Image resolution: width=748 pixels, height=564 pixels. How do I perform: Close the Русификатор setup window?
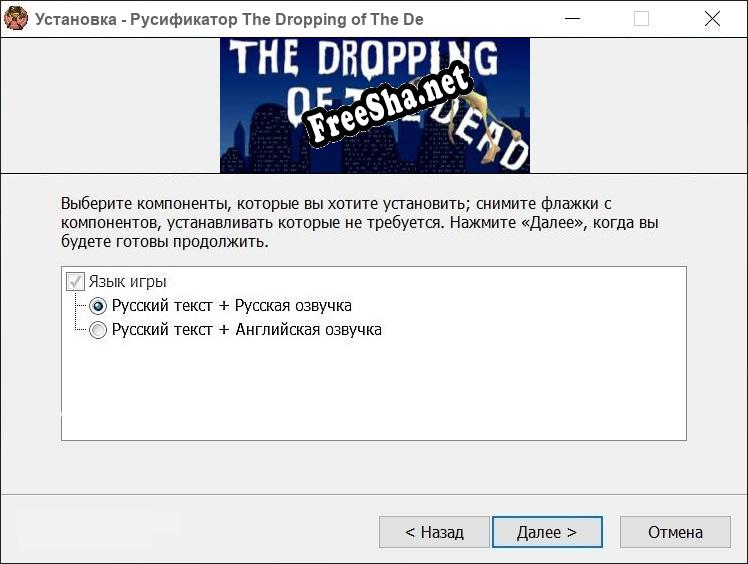coord(712,19)
